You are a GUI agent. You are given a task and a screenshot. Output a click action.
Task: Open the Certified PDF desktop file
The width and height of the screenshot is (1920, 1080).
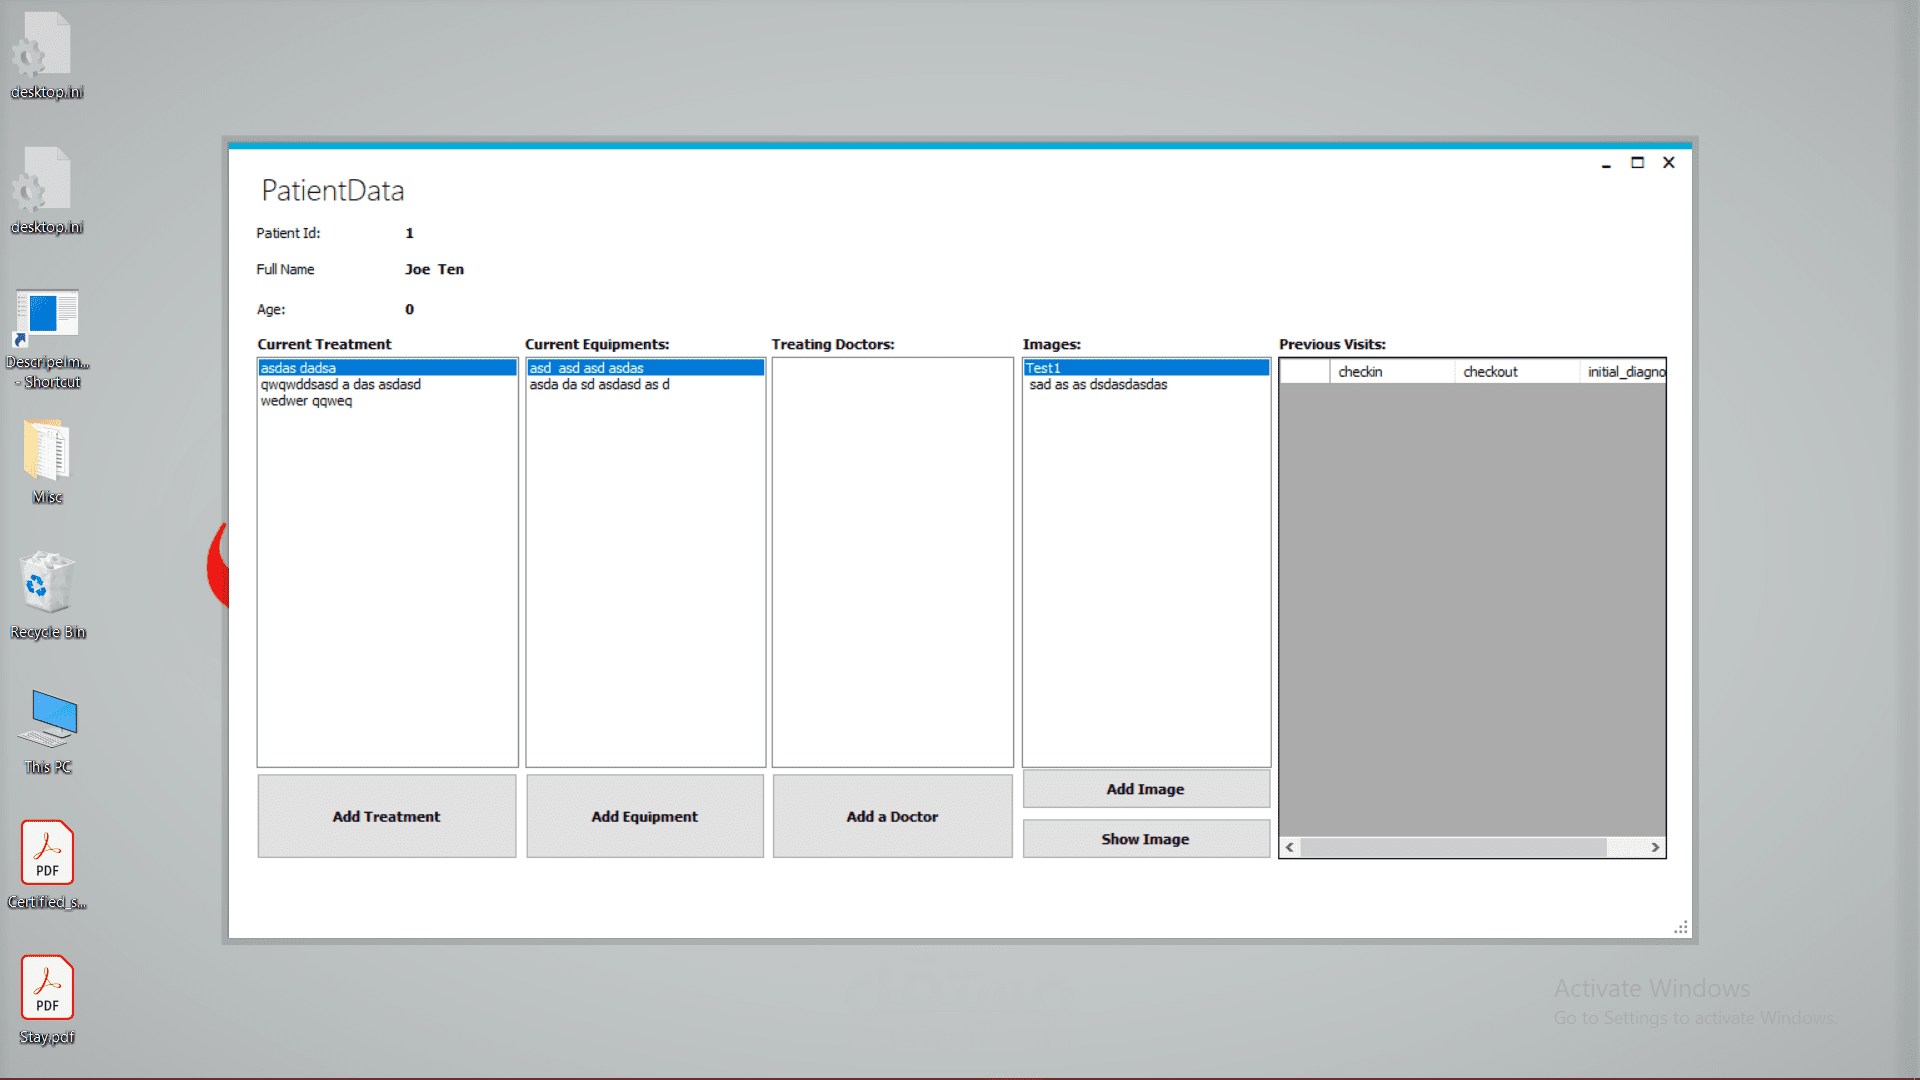coord(47,854)
